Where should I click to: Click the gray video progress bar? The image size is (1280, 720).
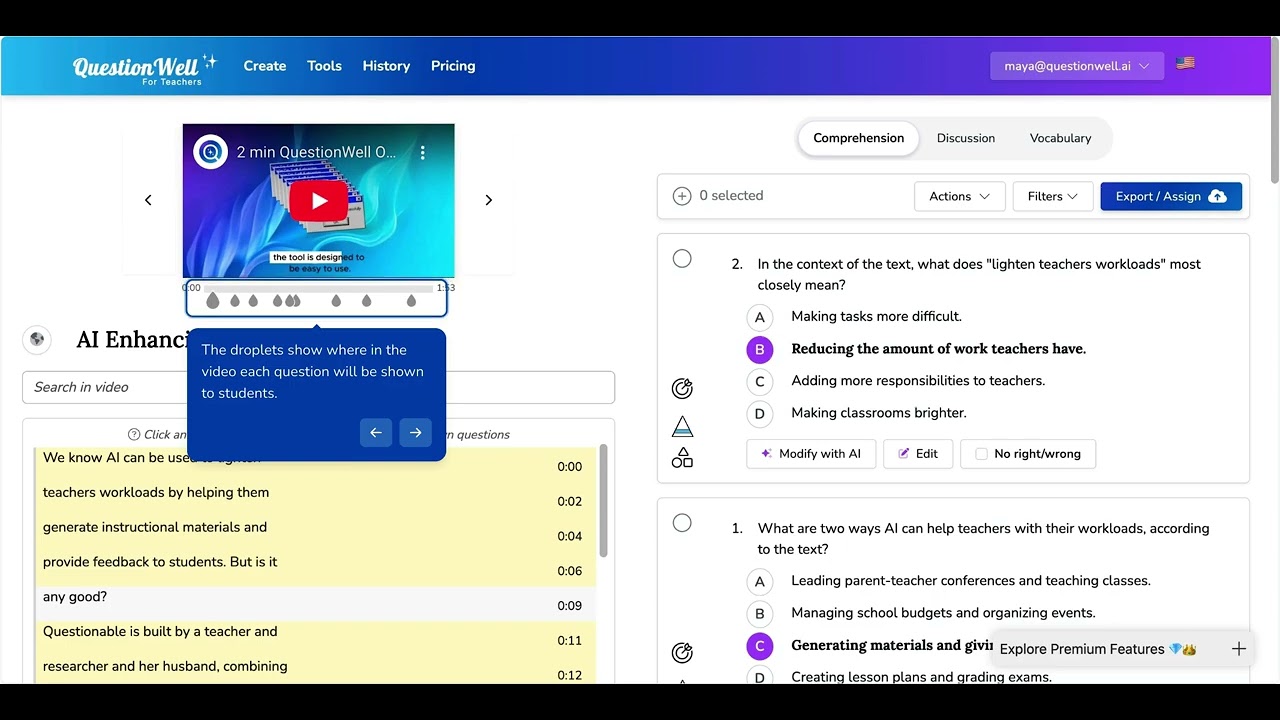pyautogui.click(x=318, y=288)
